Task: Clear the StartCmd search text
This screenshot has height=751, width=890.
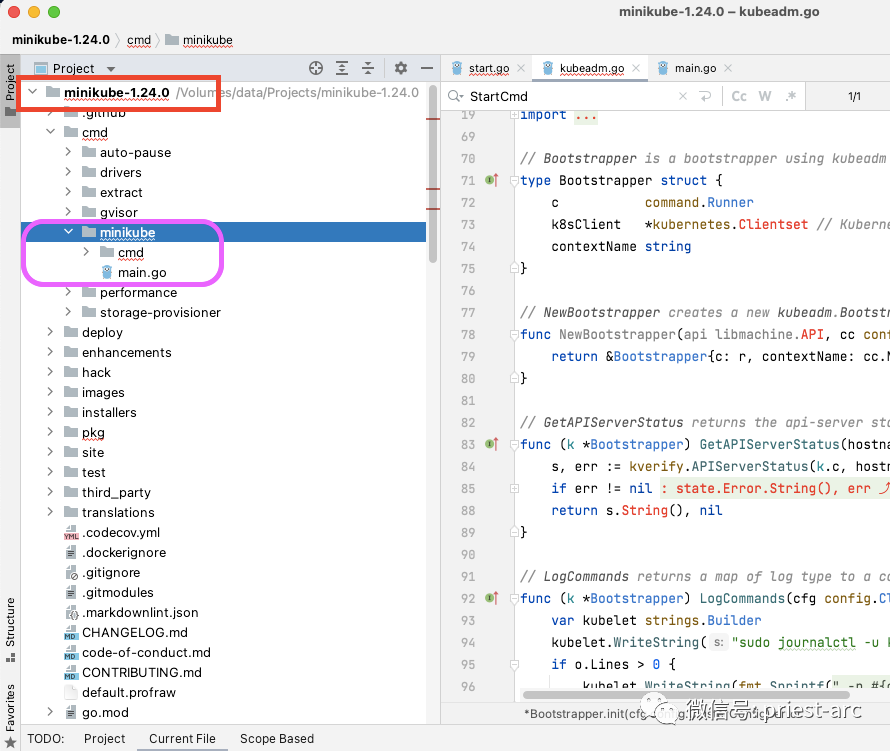Action: tap(683, 96)
